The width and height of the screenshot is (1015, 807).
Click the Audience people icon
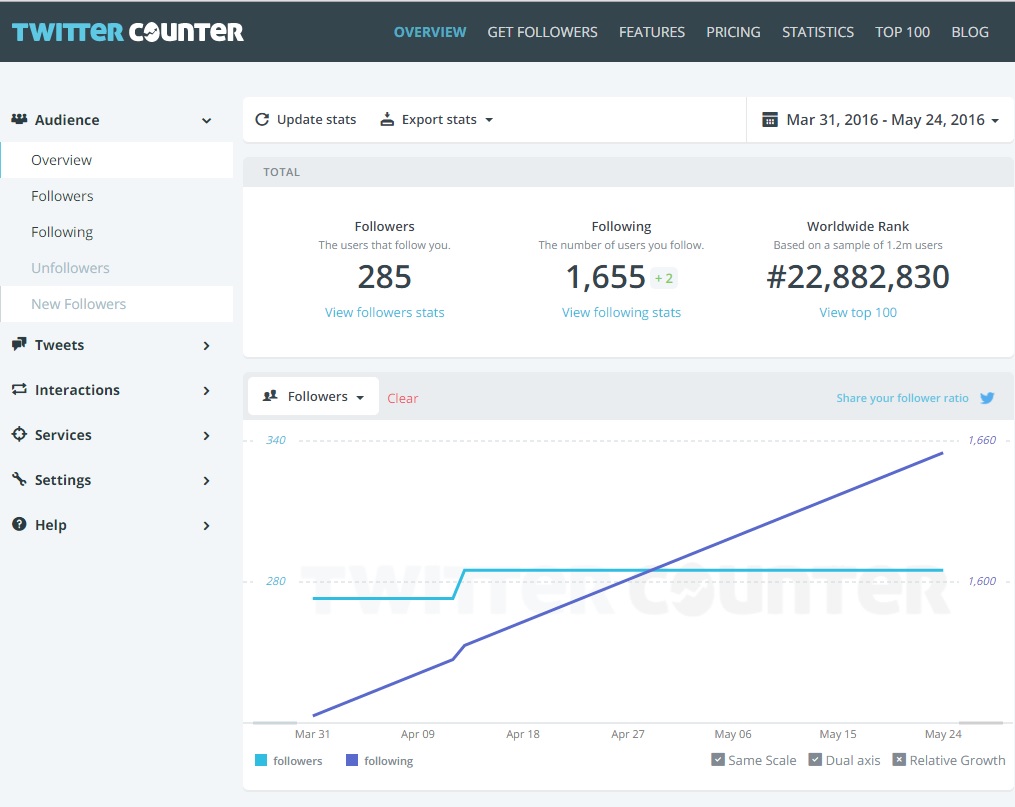(x=19, y=119)
